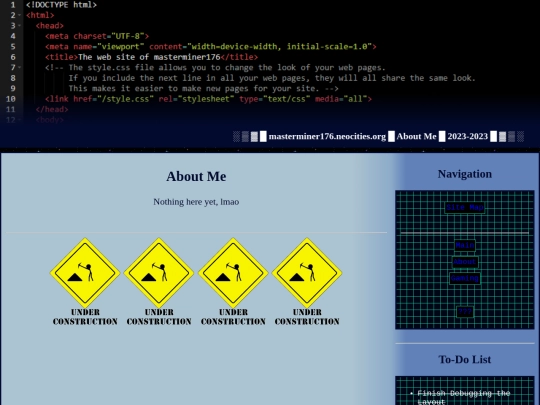Image resolution: width=540 pixels, height=405 pixels.
Task: Click the comment line starting 'If you include'
Action: (x=272, y=78)
